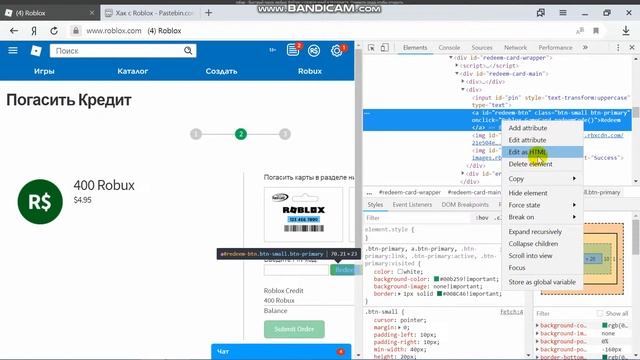Click the Yandex home icon

[x=34, y=31]
